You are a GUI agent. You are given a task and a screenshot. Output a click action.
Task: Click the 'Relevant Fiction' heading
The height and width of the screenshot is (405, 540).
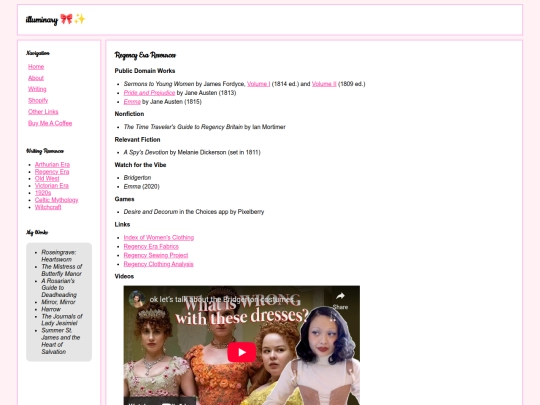[x=137, y=139]
